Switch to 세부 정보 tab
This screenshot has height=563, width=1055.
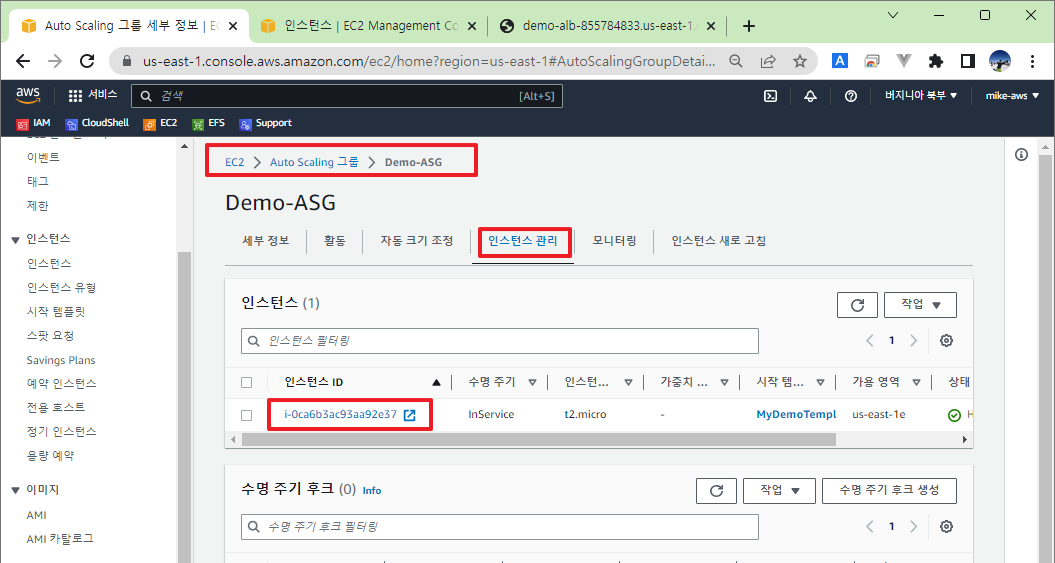(x=266, y=241)
